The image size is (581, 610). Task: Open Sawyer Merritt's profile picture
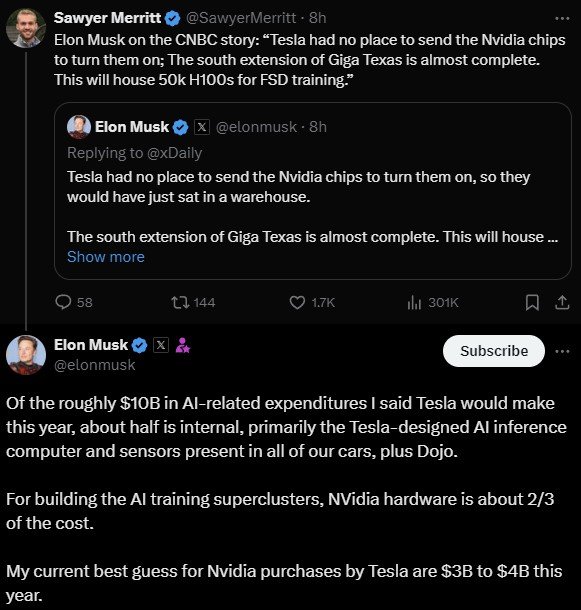point(26,28)
